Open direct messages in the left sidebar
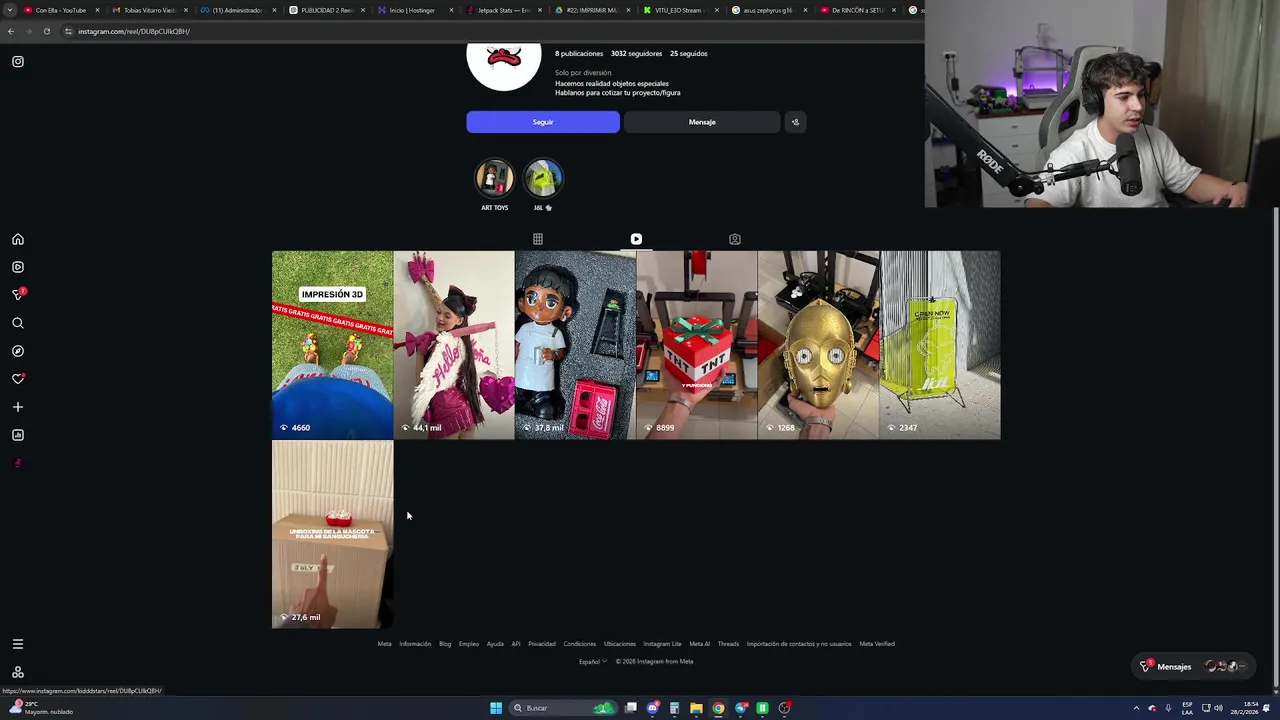Viewport: 1280px width, 720px height. tap(18, 295)
